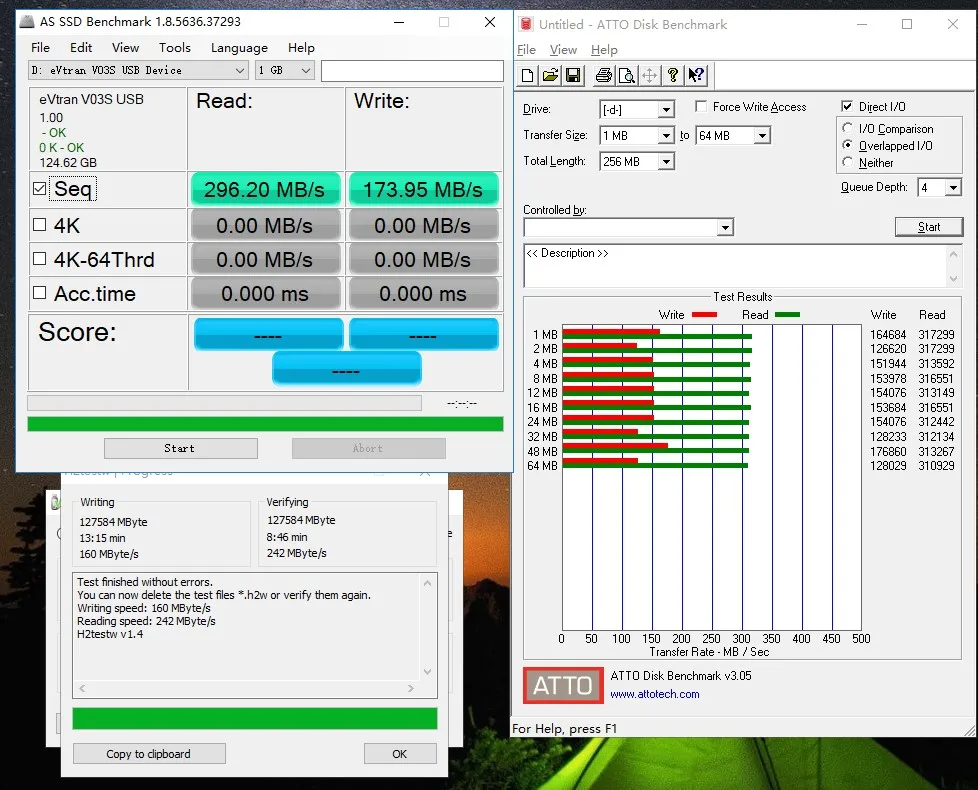Click the green AS SSD progress bar
This screenshot has height=790, width=978.
(265, 424)
